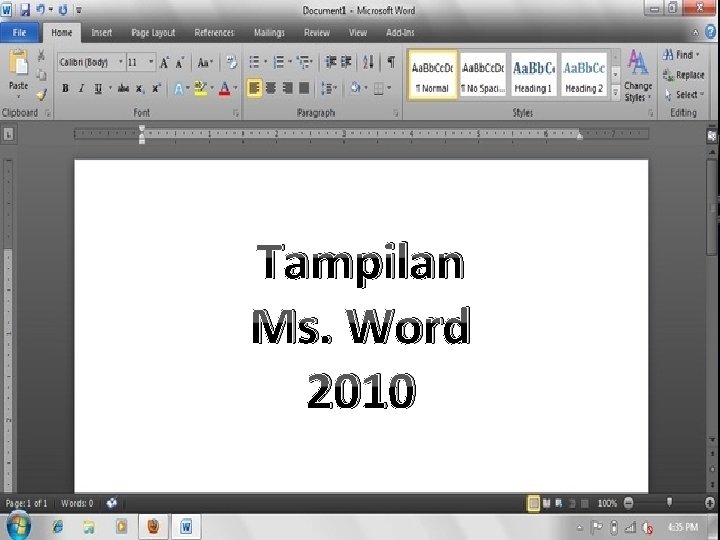Click the Shrink Font icon

180,62
